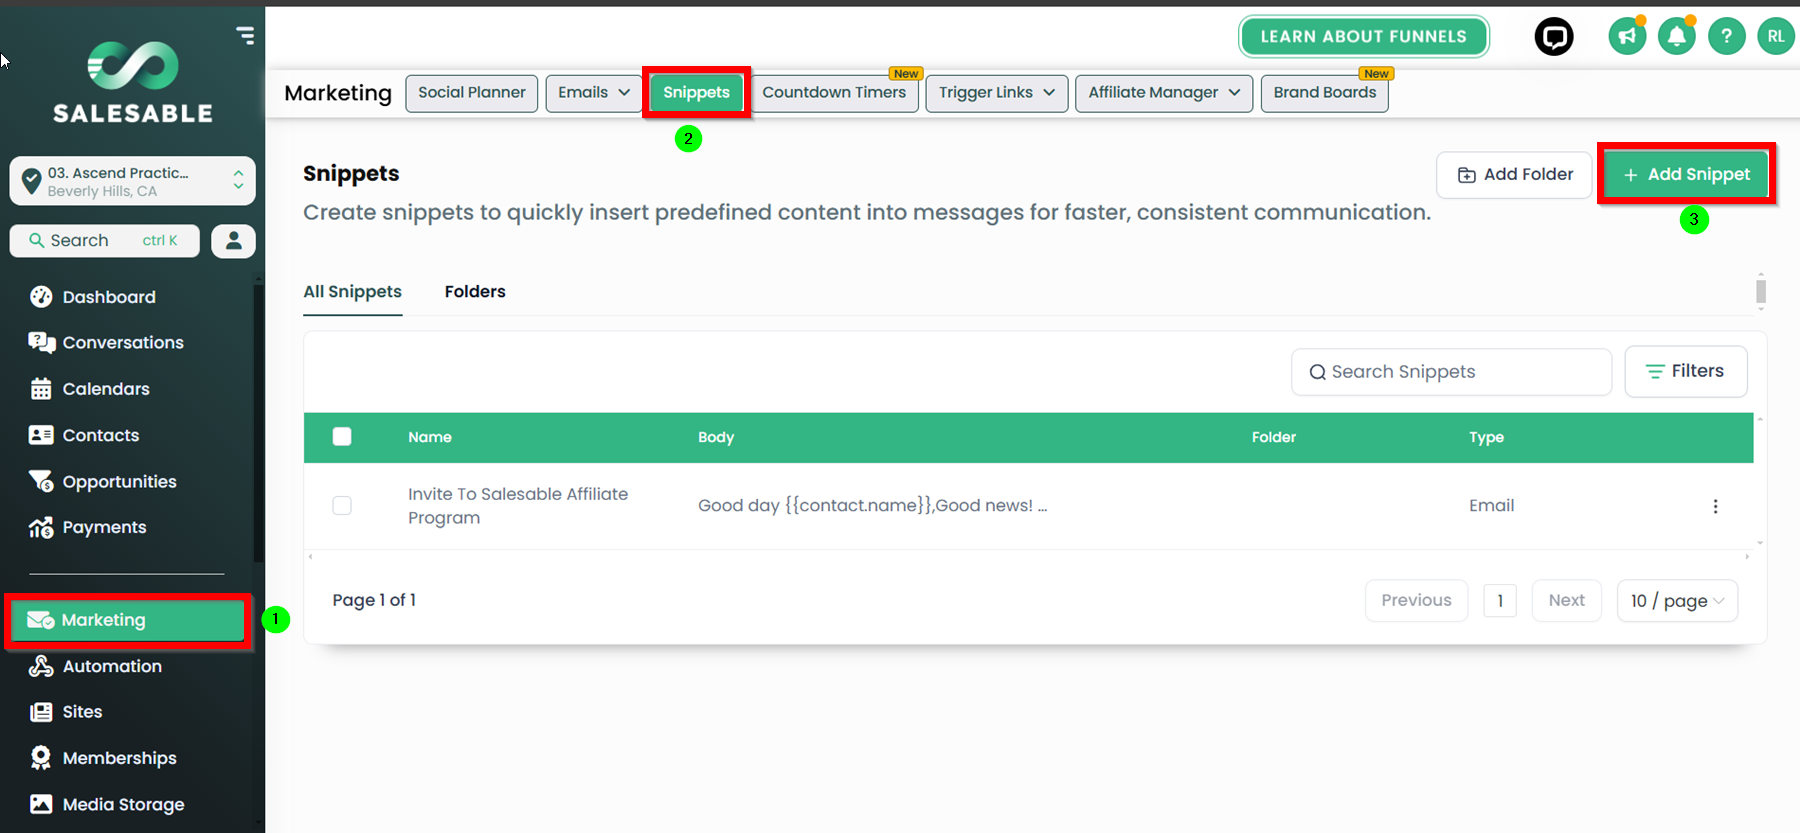Expand the Trigger Links dropdown
The width and height of the screenshot is (1800, 833).
pyautogui.click(x=996, y=93)
